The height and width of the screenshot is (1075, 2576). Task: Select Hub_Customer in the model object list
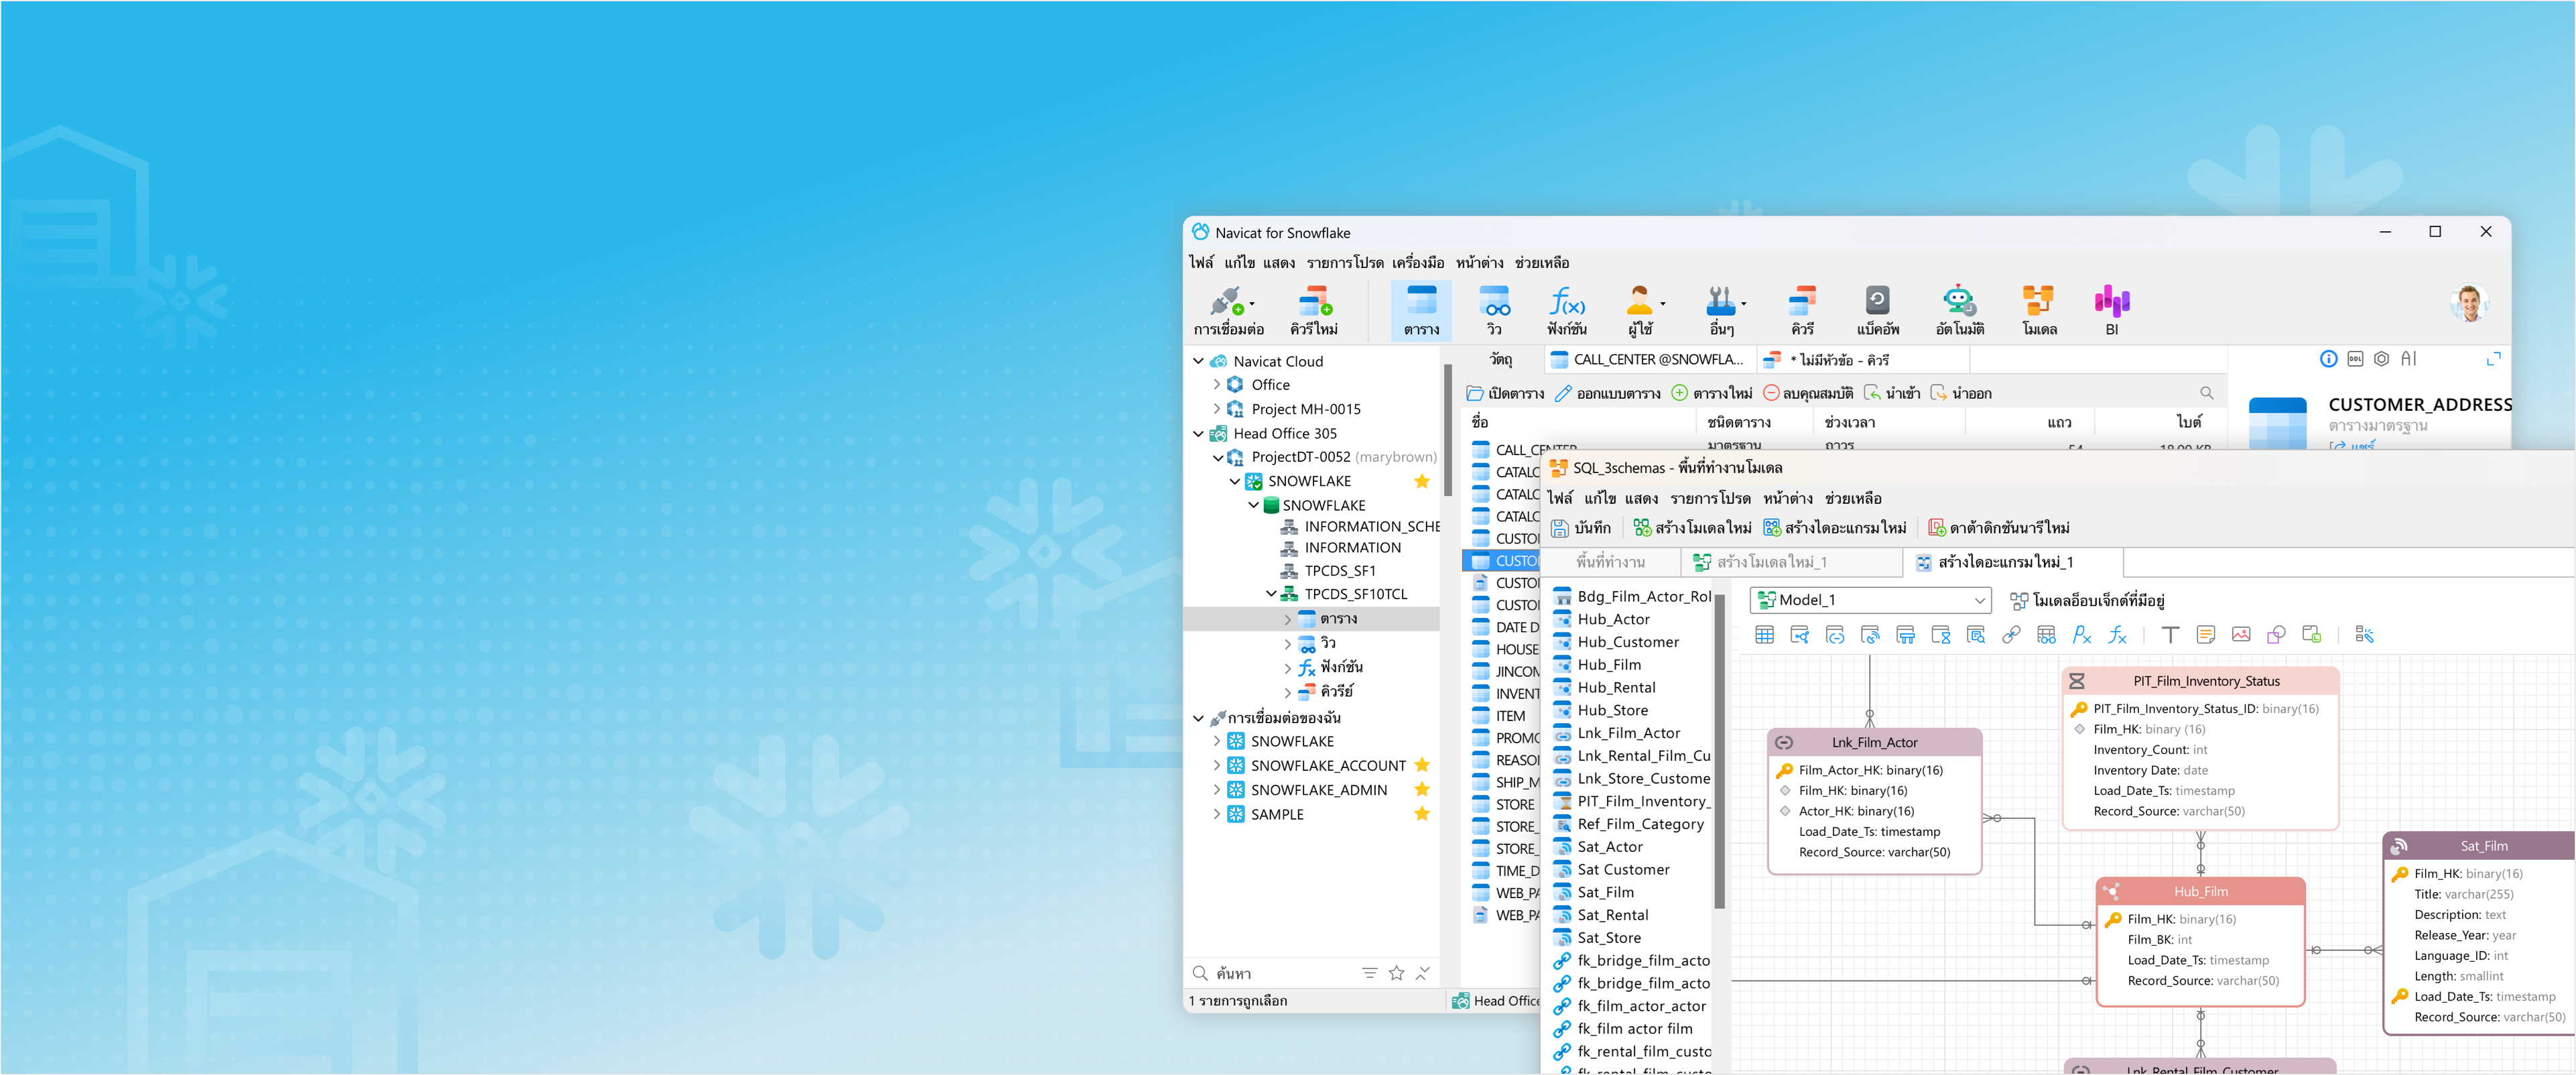1627,642
